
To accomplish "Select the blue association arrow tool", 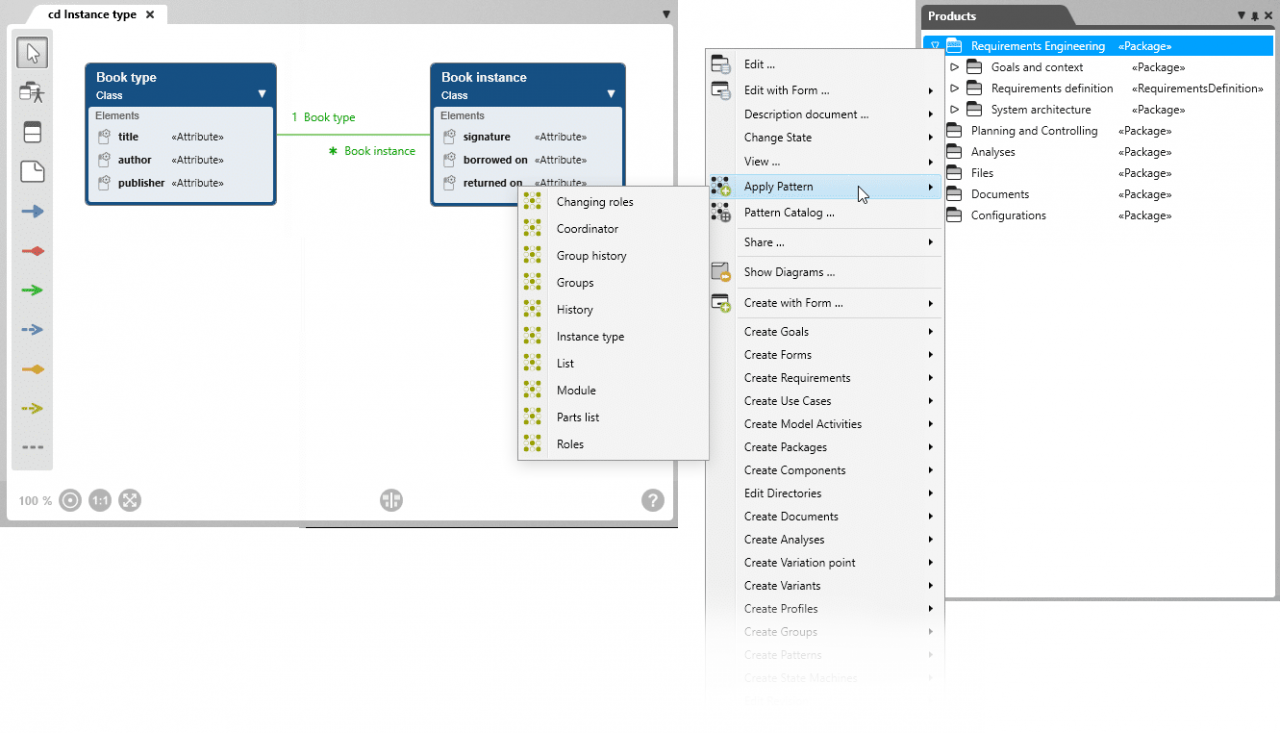I will pyautogui.click(x=31, y=211).
